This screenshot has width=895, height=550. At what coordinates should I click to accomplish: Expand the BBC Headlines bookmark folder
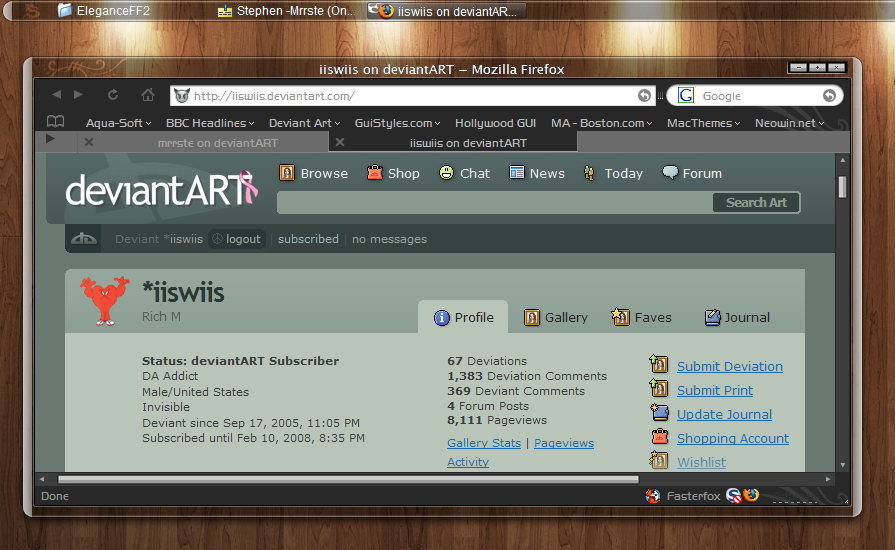tap(210, 123)
